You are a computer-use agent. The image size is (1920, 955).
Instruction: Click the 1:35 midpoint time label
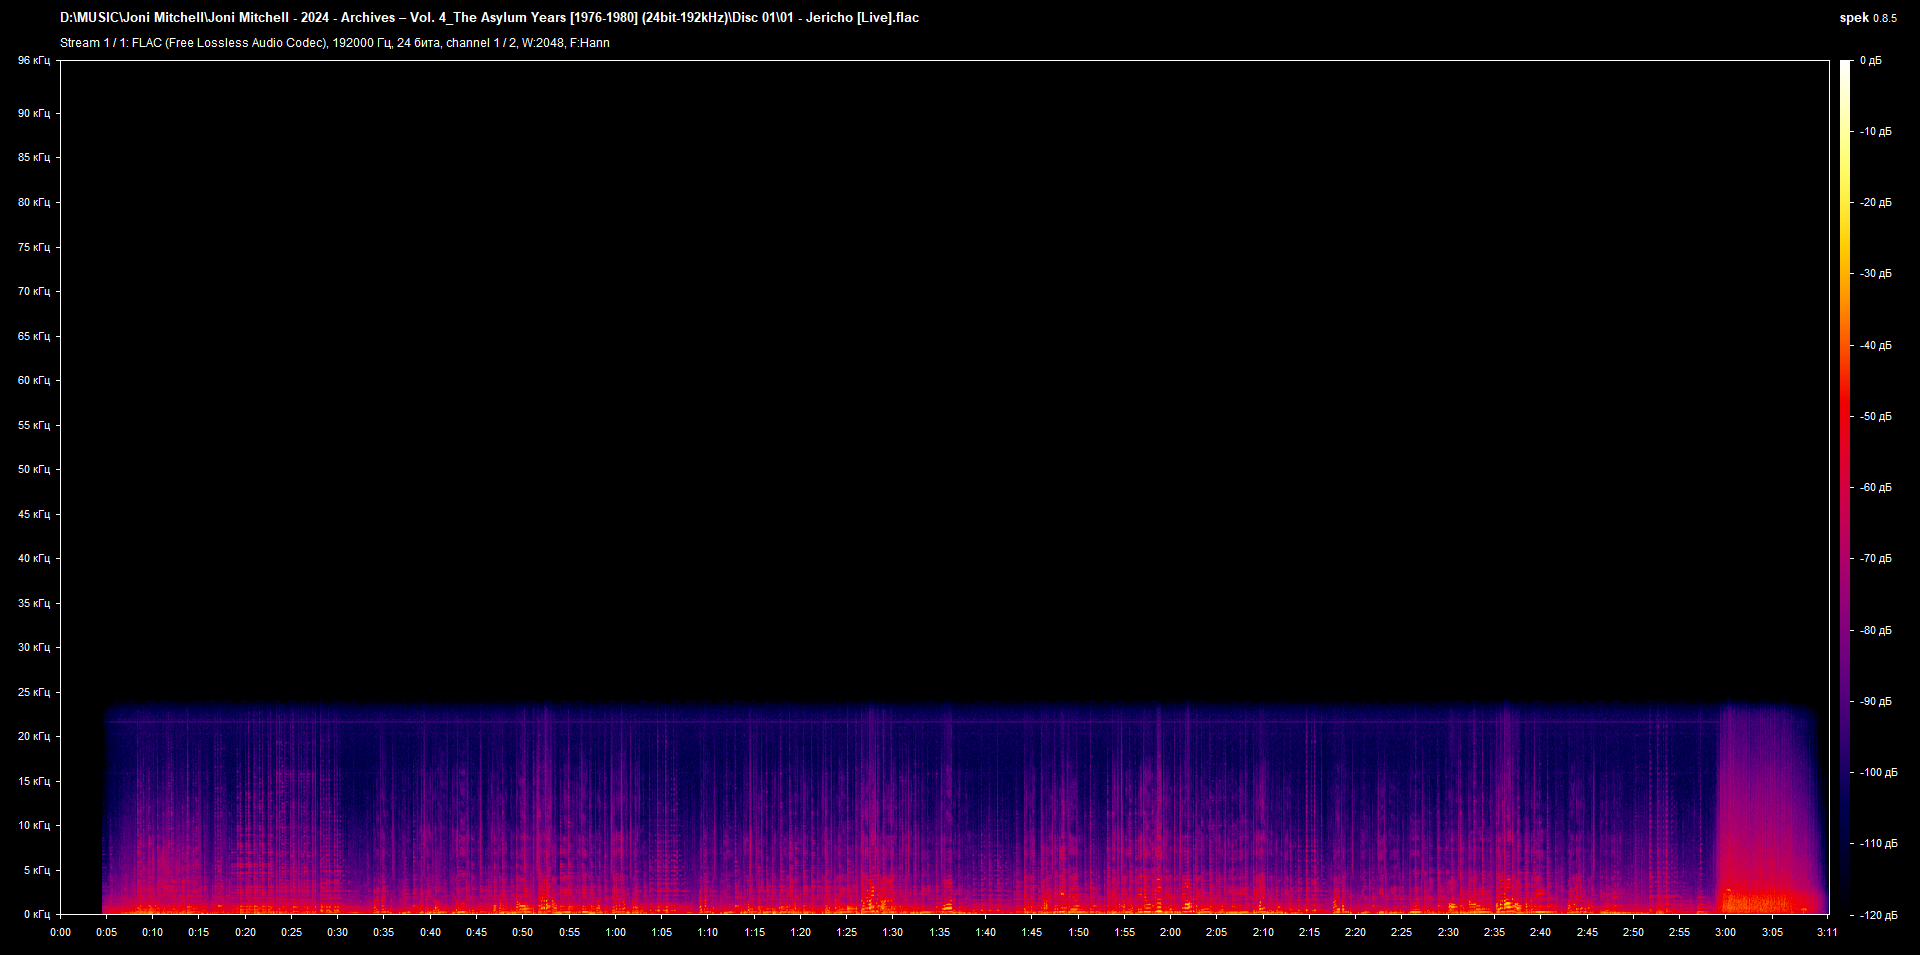(x=940, y=932)
